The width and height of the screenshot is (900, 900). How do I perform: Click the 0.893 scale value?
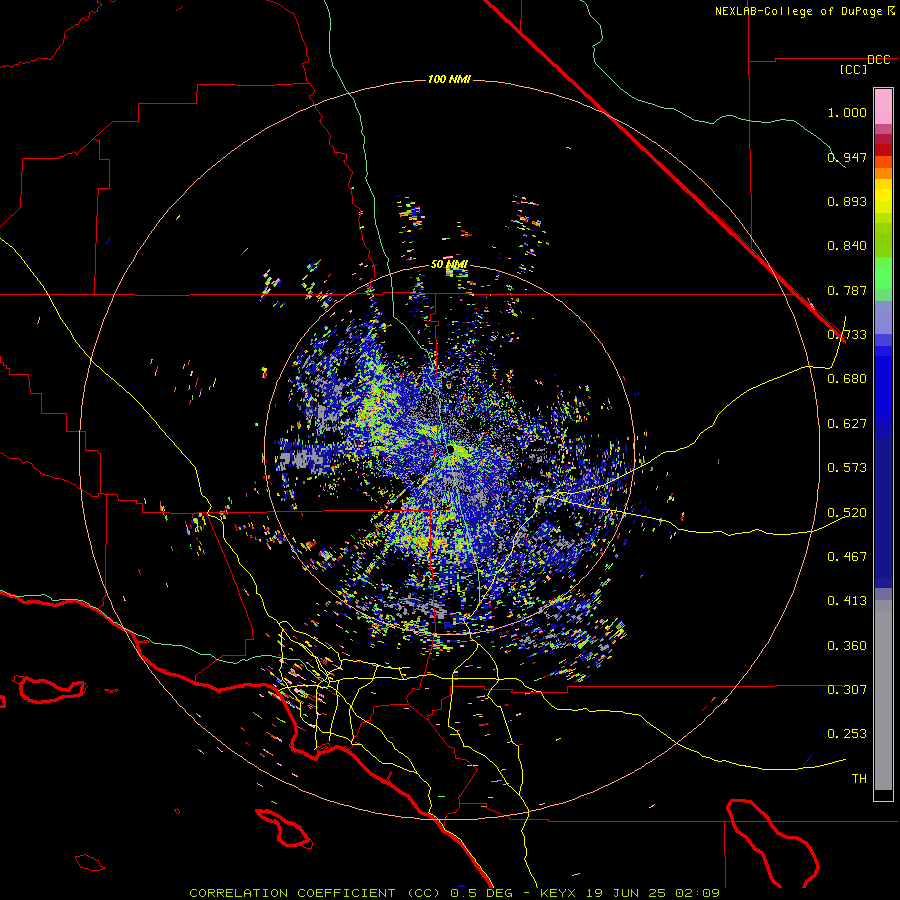coord(847,201)
